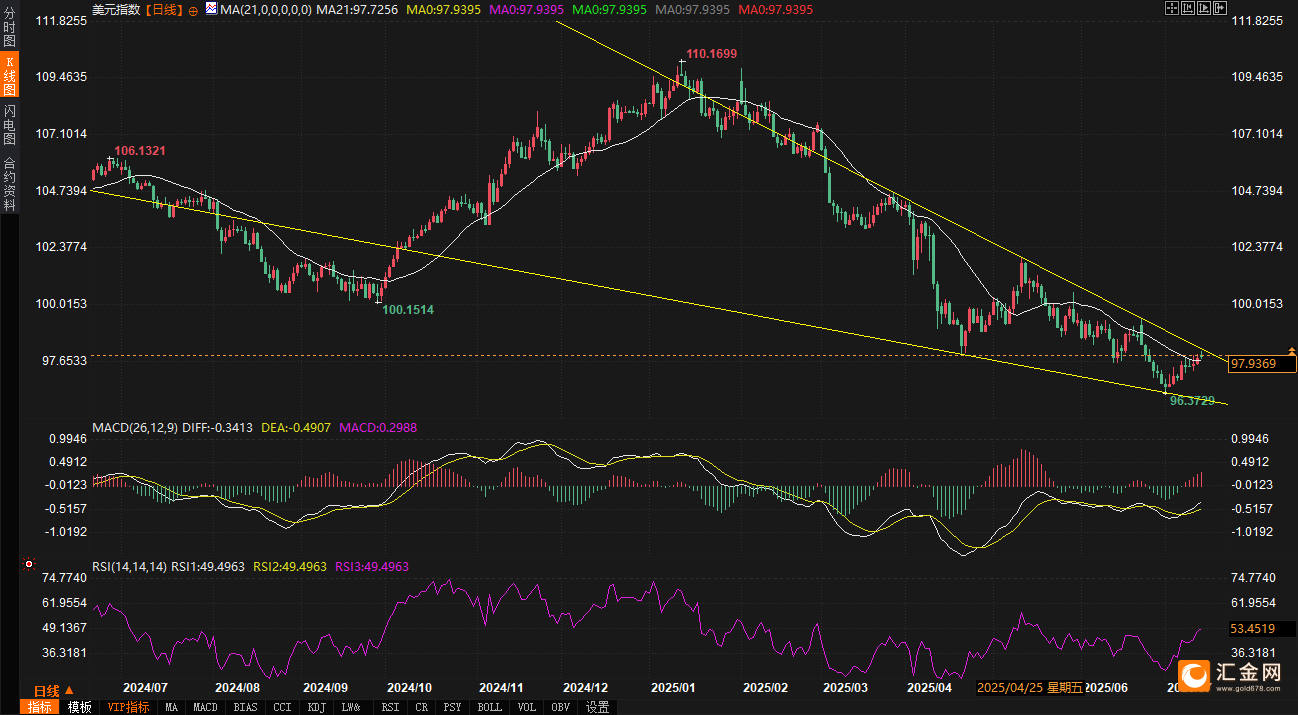Click the shrink-chart axis icon
Image resolution: width=1298 pixels, height=715 pixels.
[x=1188, y=8]
